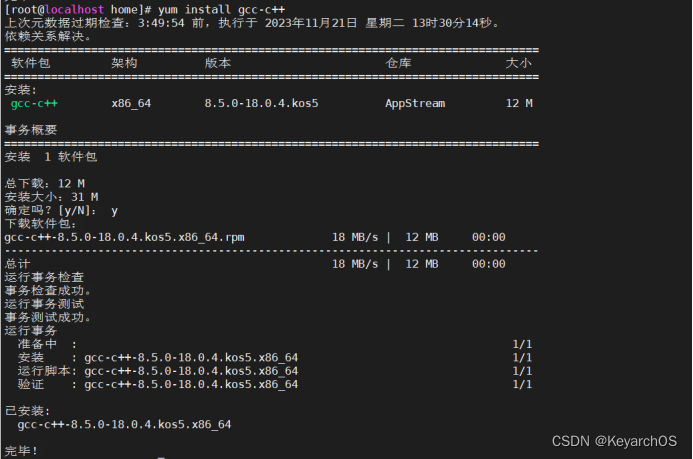Click the 仓库 column header
This screenshot has width=693, height=459.
click(398, 63)
